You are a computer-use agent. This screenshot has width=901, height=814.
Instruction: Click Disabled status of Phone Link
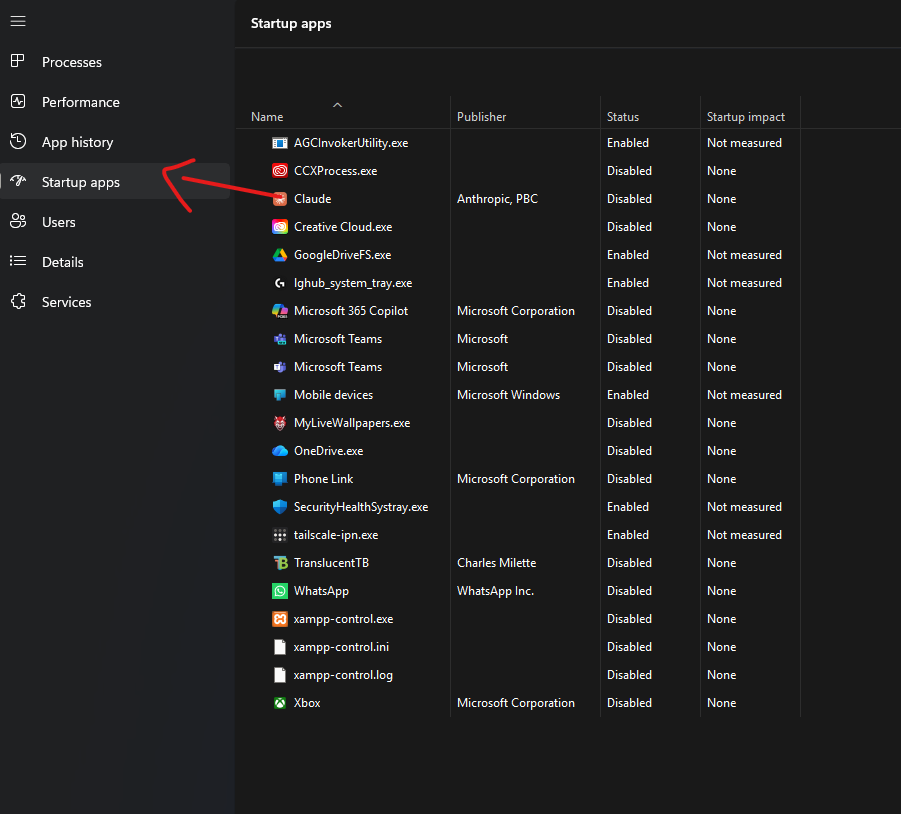click(x=629, y=479)
